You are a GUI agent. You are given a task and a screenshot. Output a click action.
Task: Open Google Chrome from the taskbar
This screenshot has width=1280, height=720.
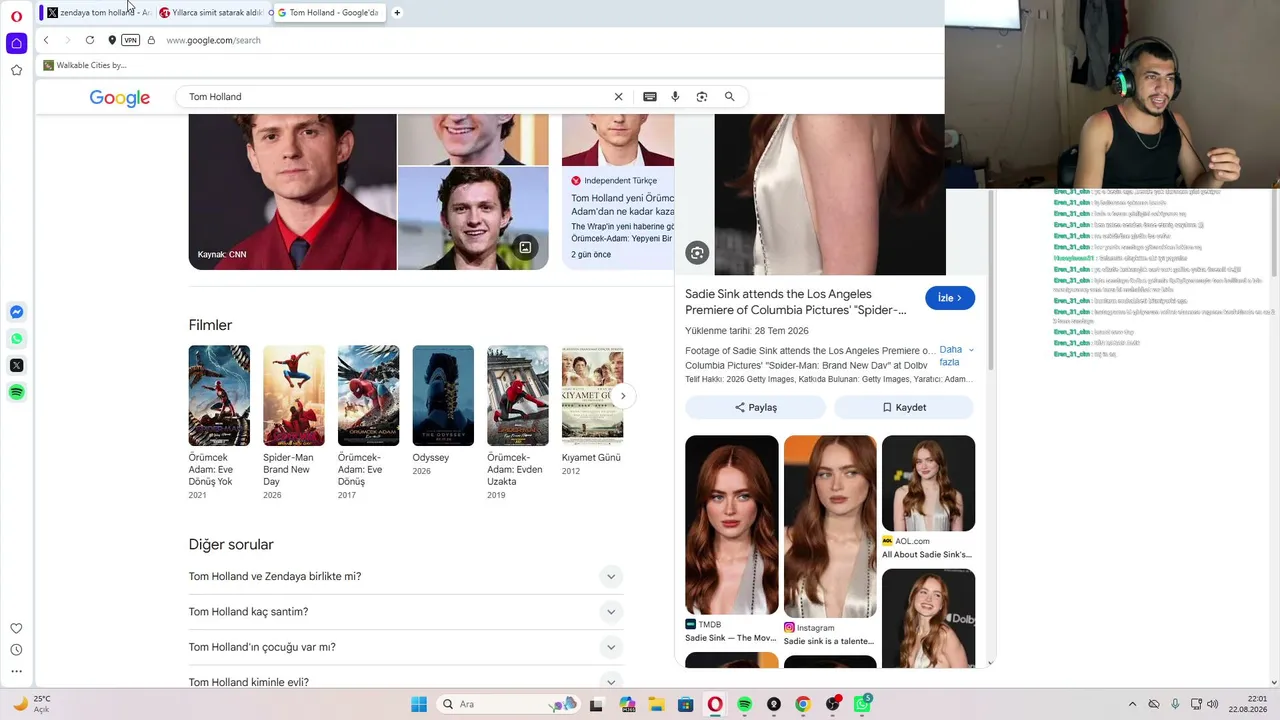pyautogui.click(x=802, y=704)
